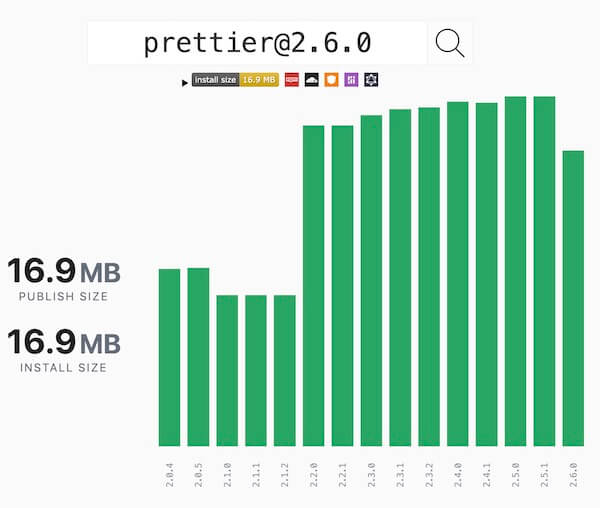This screenshot has height=508, width=600.
Task: Click the bar for version 2.1.0
Action: (x=227, y=370)
